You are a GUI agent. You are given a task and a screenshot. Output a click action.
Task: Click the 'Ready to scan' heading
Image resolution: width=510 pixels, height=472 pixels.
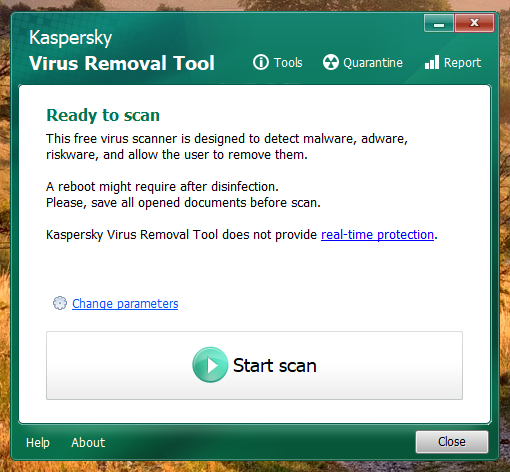tap(103, 115)
